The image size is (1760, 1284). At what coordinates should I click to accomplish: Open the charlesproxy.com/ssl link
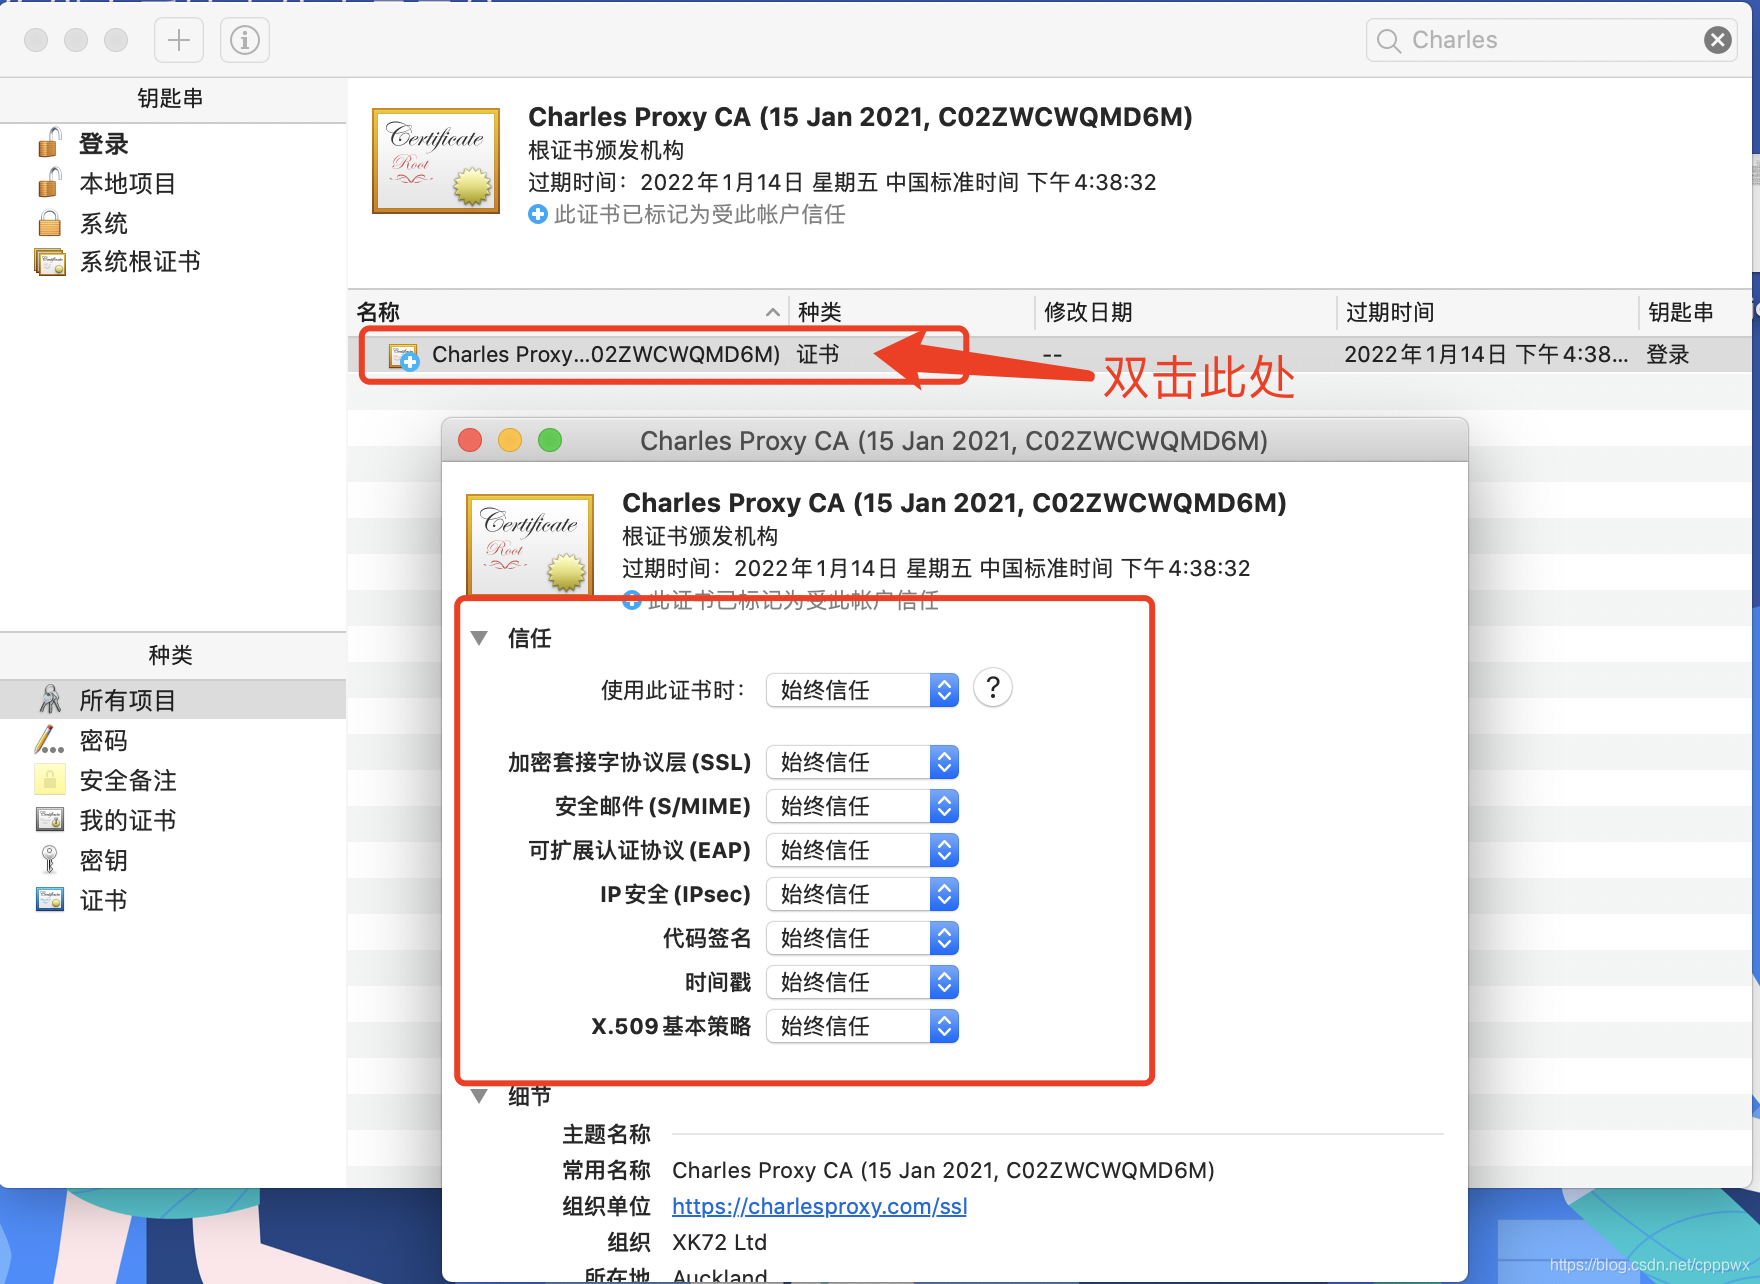(x=819, y=1206)
